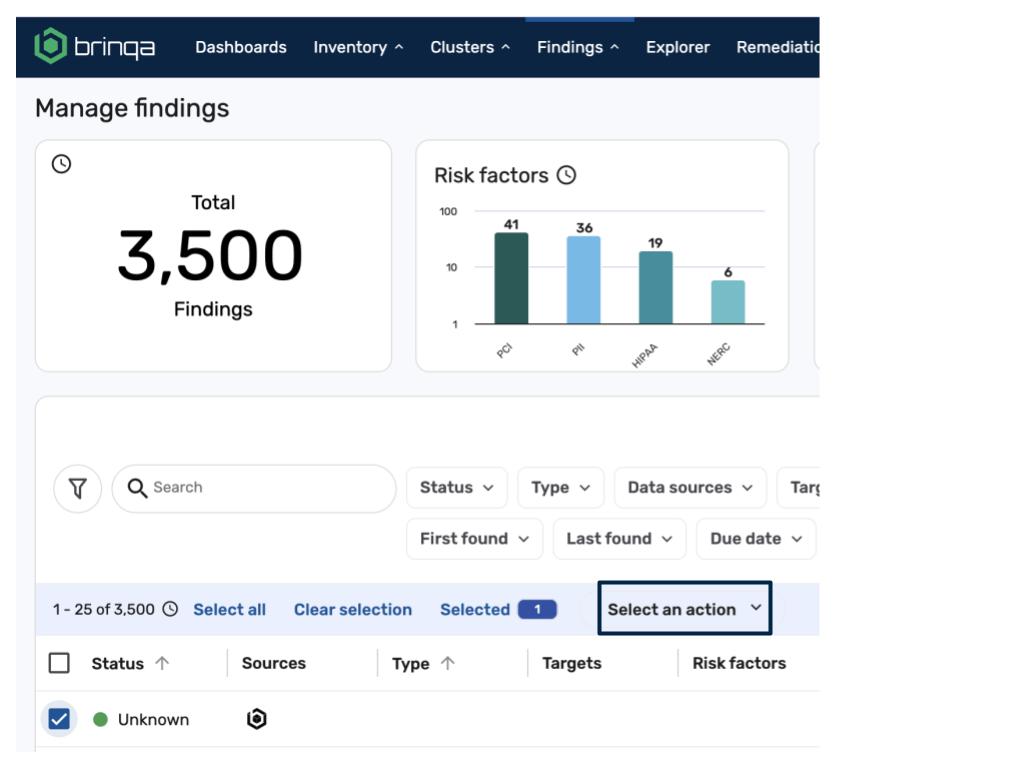The width and height of the screenshot is (1024, 768).
Task: Open the Type filter dropdown
Action: [x=560, y=487]
